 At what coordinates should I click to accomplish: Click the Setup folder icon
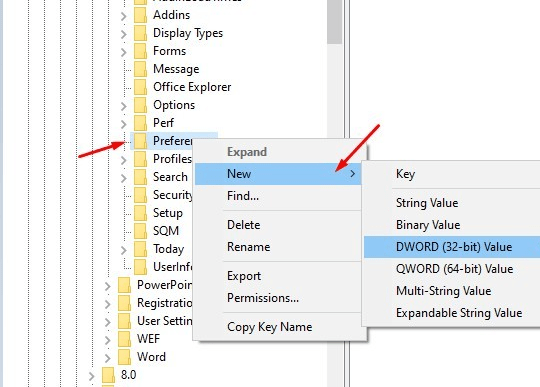coord(140,213)
